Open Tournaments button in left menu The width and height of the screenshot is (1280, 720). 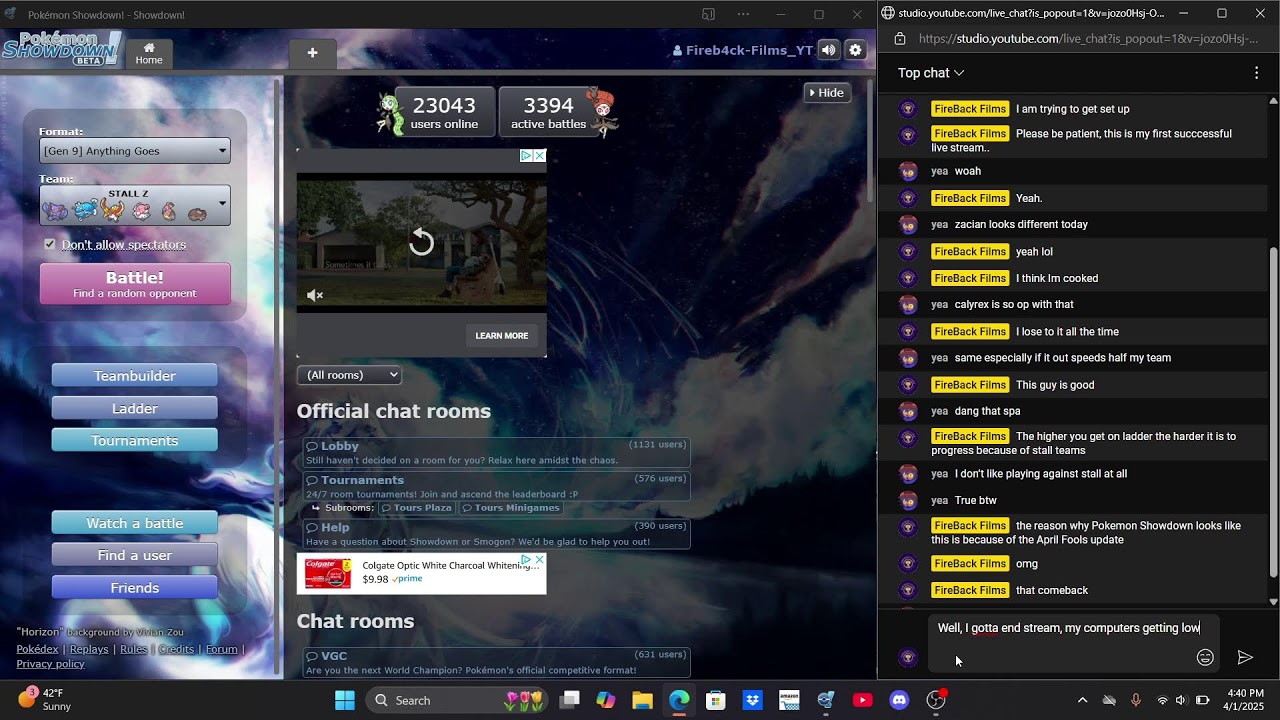135,440
